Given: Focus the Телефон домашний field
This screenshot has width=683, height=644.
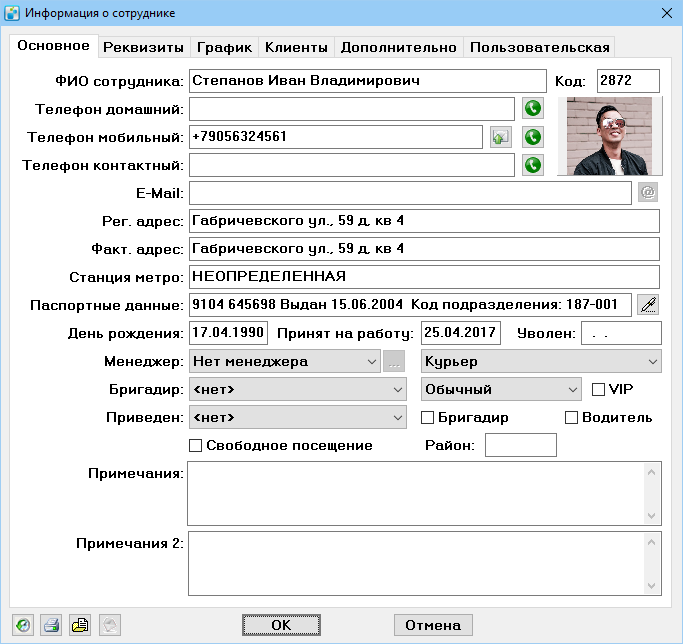Looking at the screenshot, I should pyautogui.click(x=352, y=109).
